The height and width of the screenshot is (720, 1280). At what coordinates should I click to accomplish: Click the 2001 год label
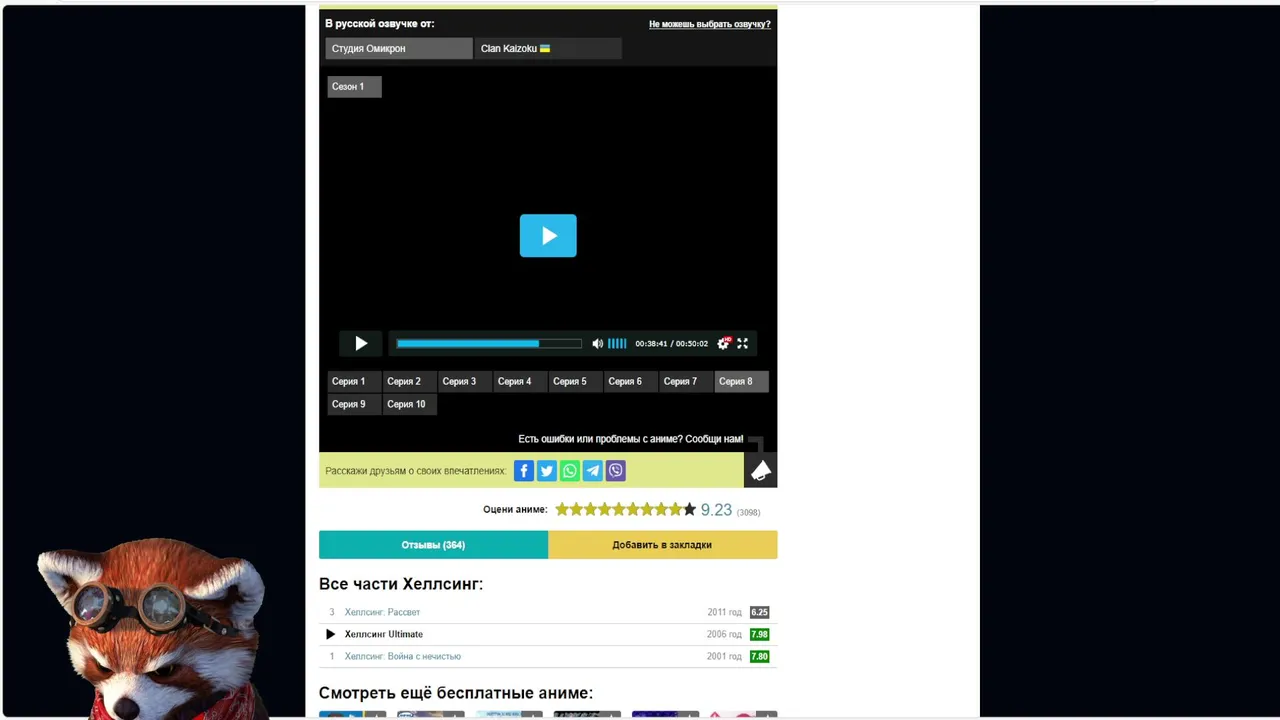(x=724, y=656)
